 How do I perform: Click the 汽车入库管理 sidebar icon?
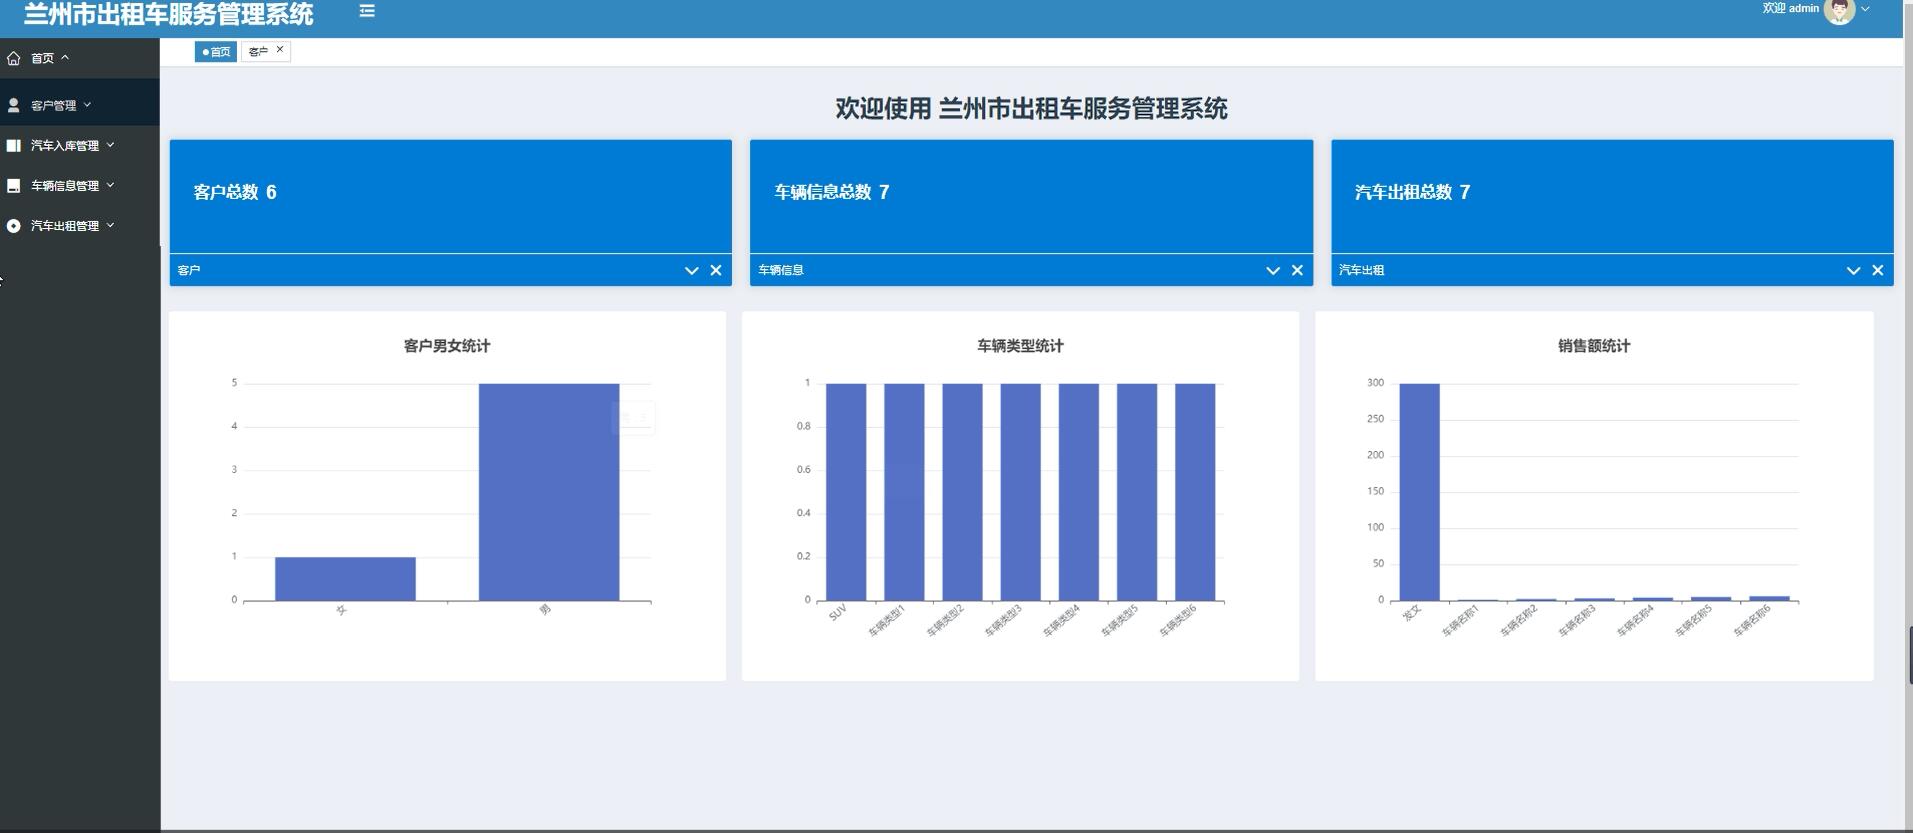(x=13, y=145)
